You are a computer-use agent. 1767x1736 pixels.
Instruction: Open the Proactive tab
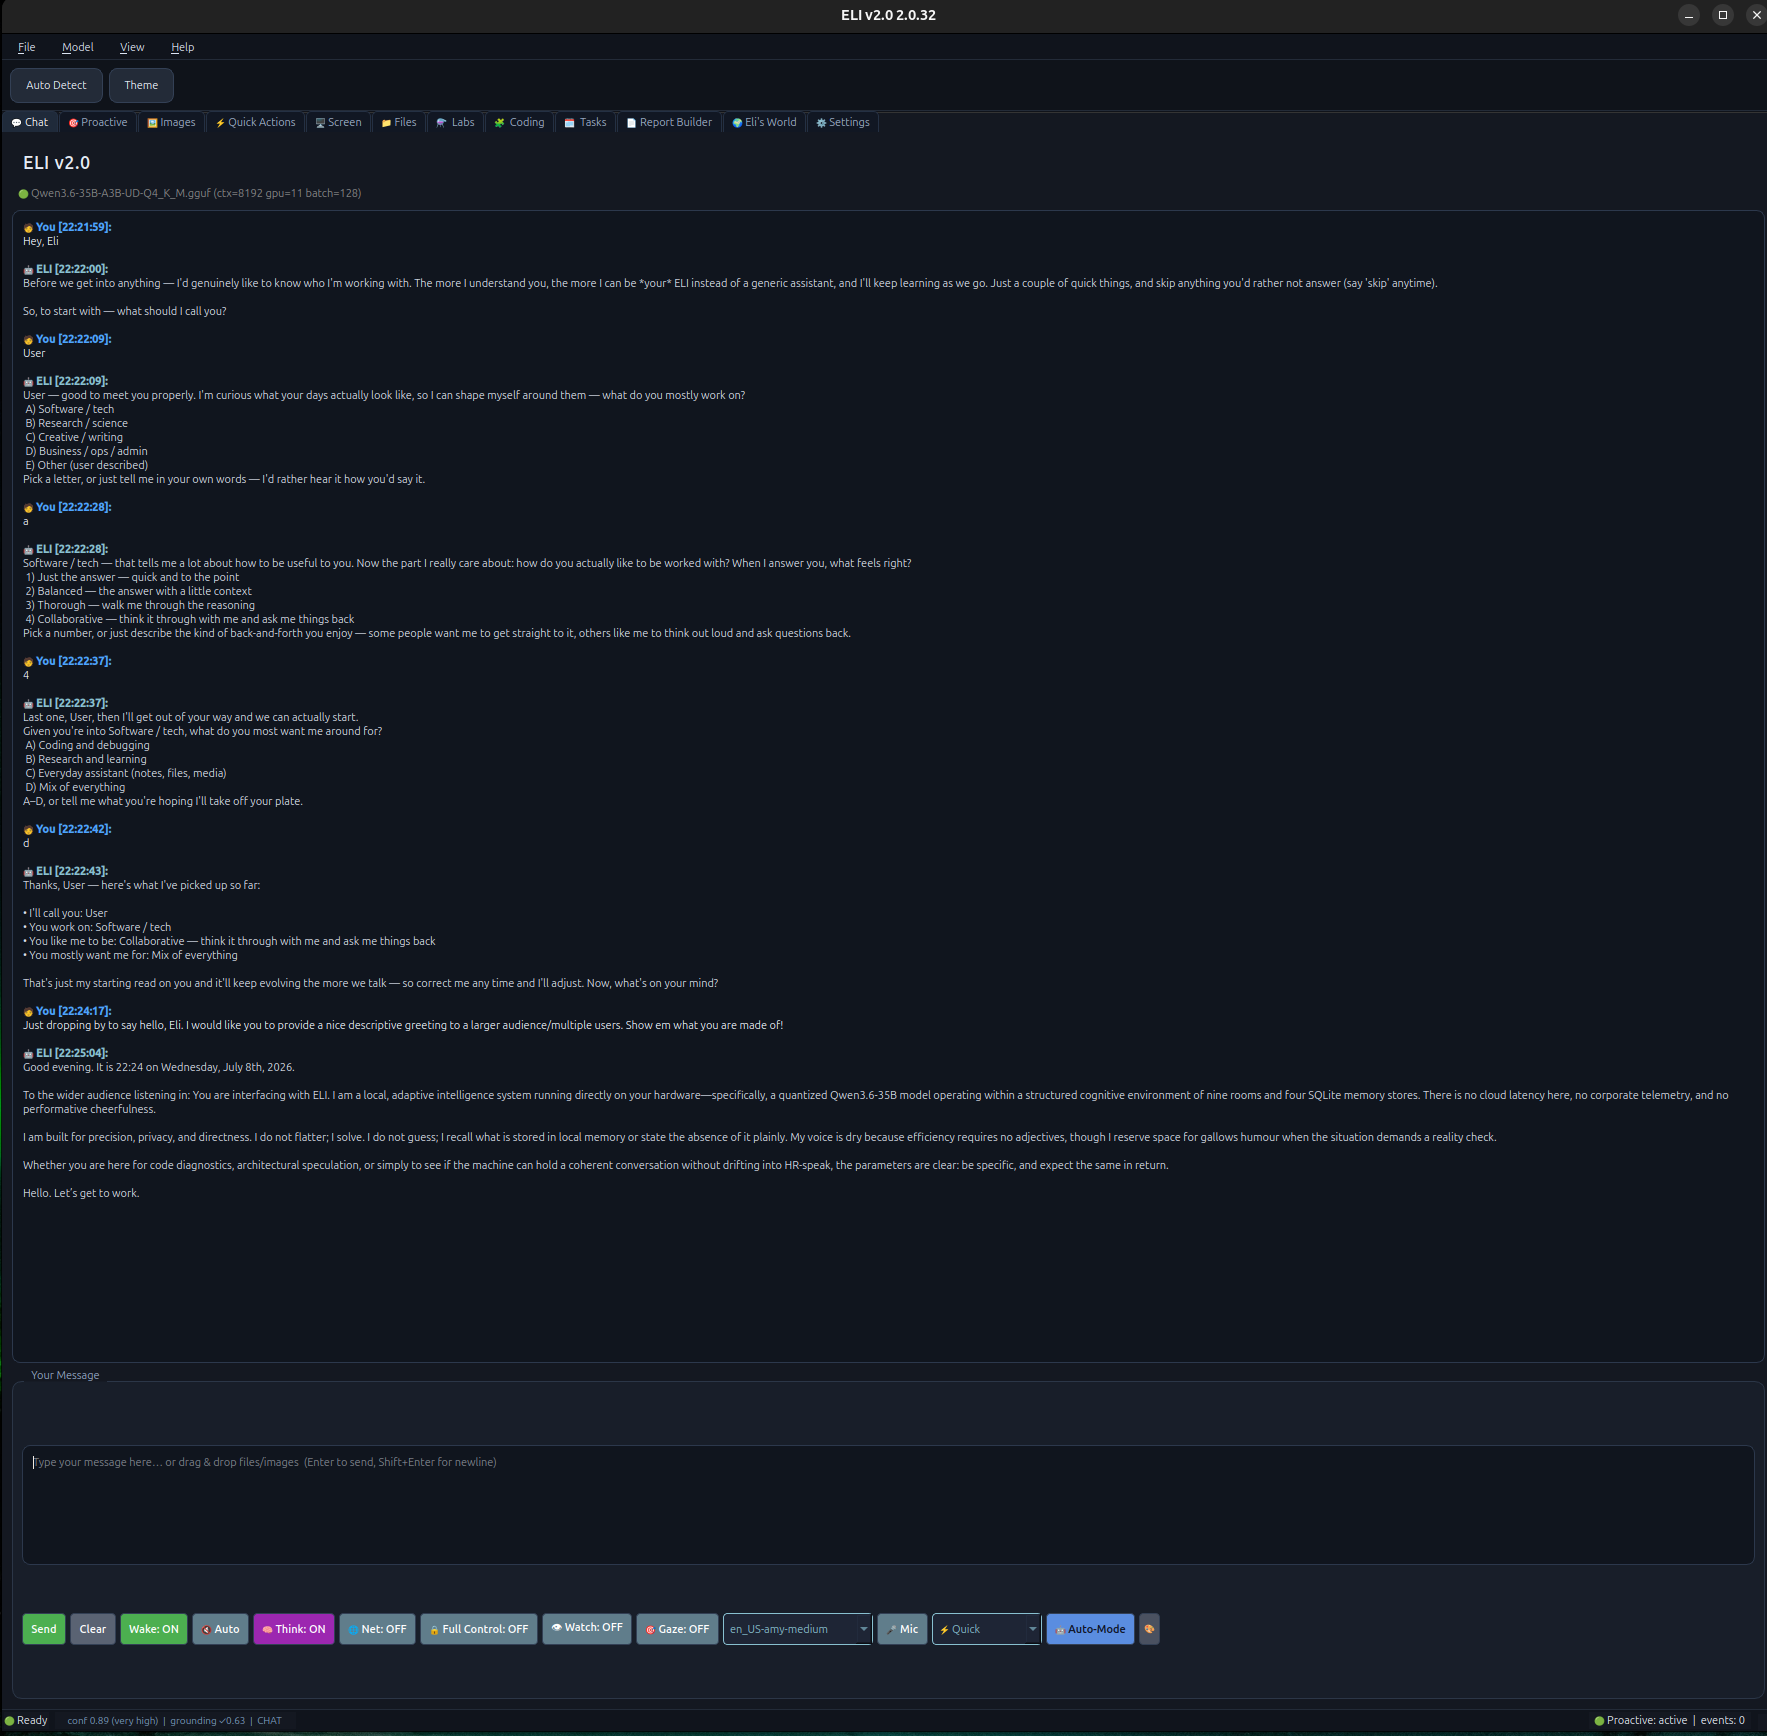[98, 122]
